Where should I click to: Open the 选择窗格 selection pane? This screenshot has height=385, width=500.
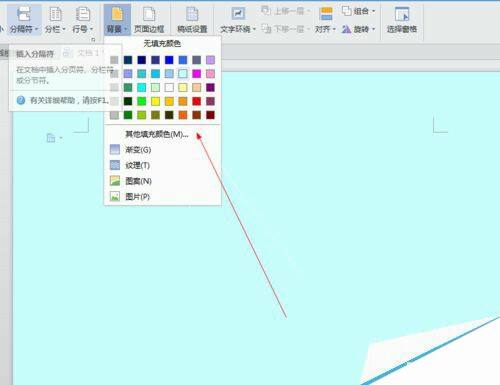402,20
